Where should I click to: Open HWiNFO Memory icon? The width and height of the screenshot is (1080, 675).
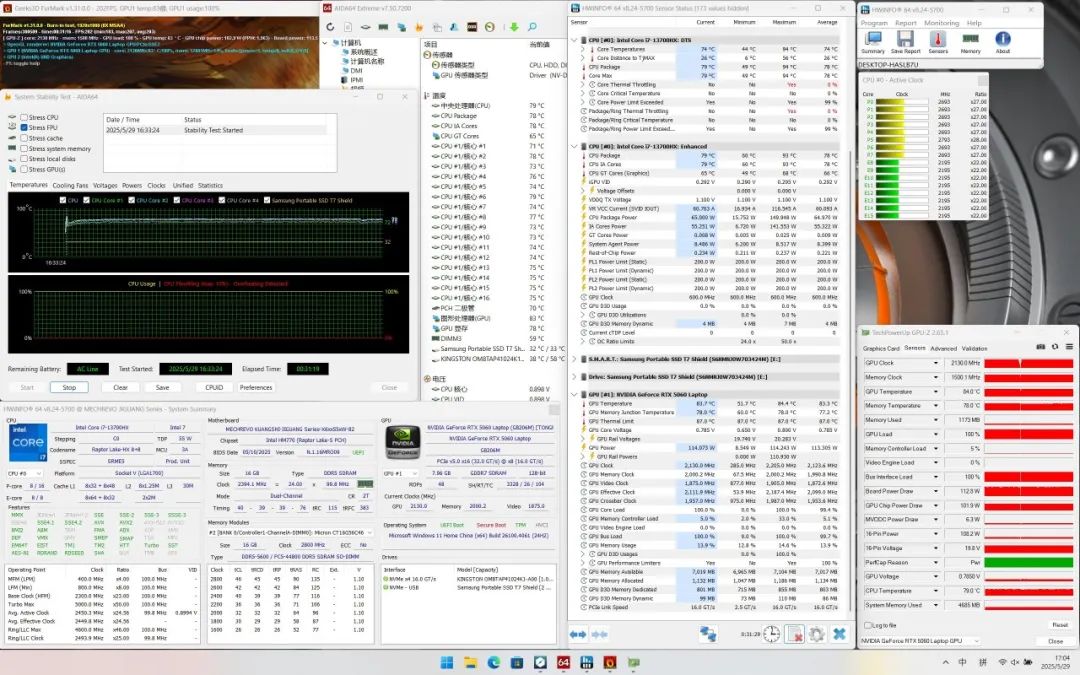pyautogui.click(x=970, y=42)
